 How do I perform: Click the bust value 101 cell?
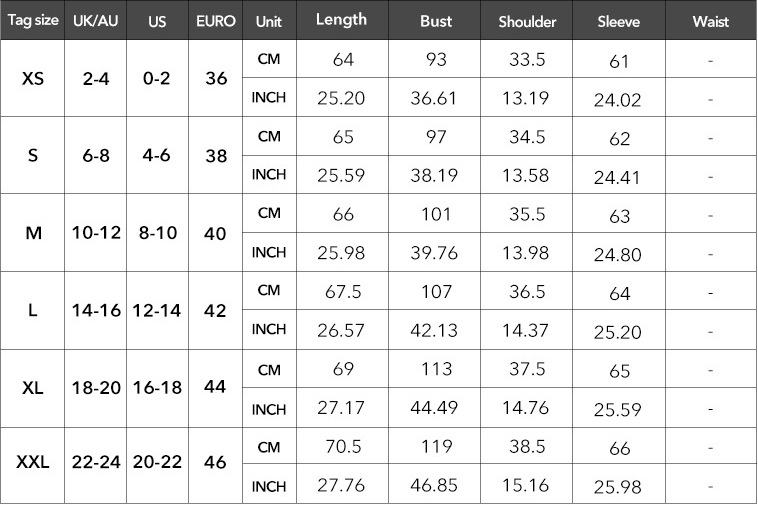click(436, 214)
